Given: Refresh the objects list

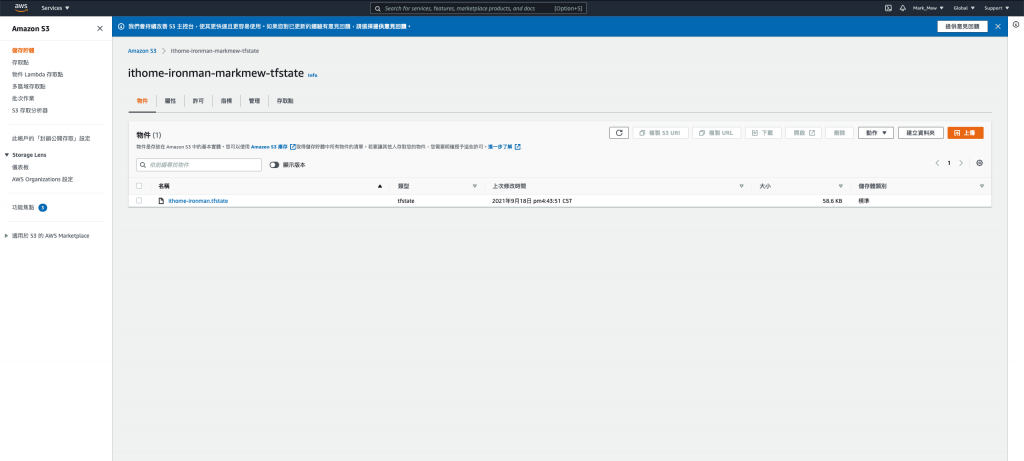Looking at the screenshot, I should point(618,133).
